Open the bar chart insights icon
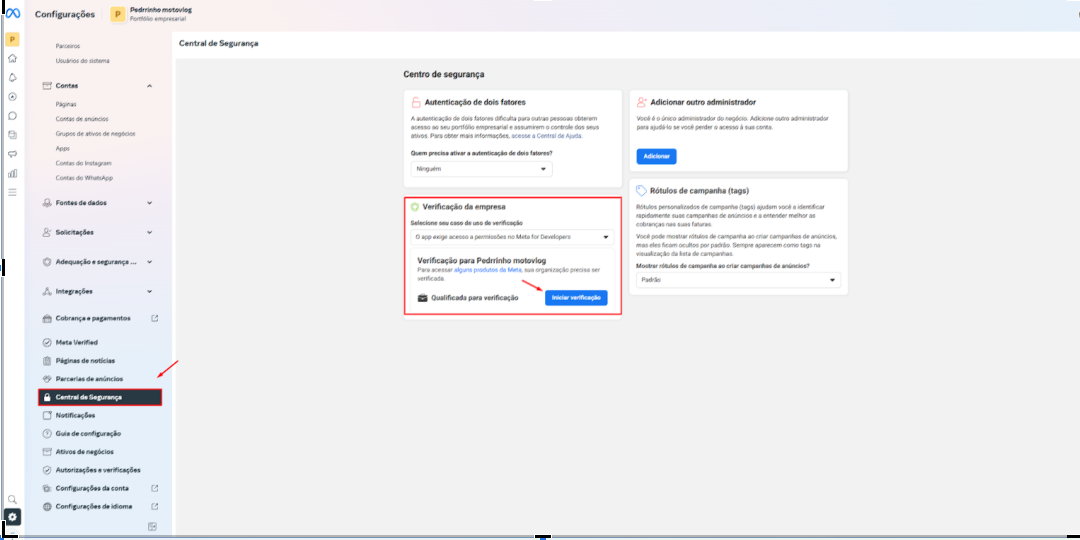 click(12, 173)
